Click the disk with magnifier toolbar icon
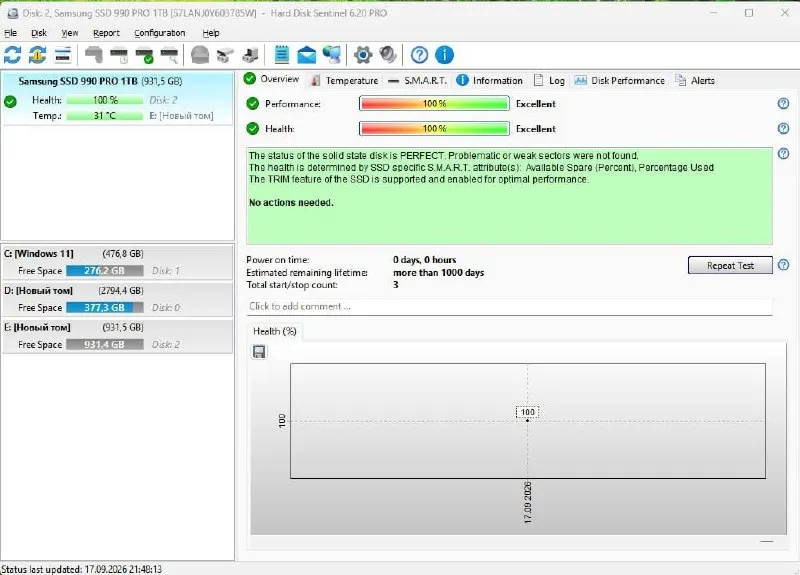Image resolution: width=800 pixels, height=575 pixels. point(169,55)
